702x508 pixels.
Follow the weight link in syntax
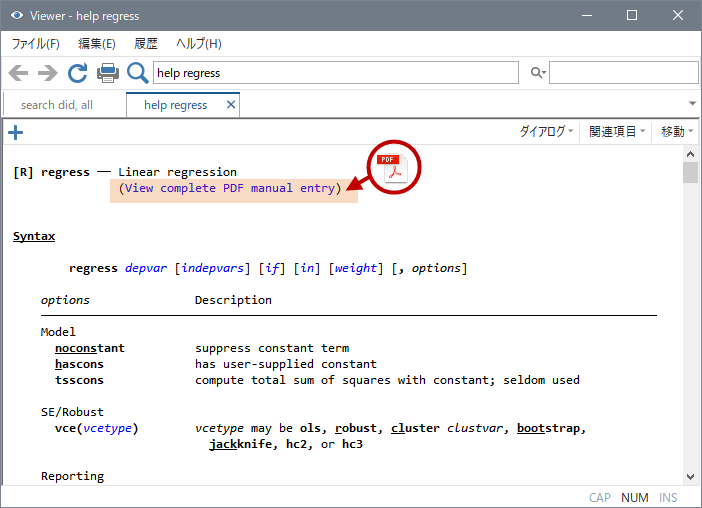click(x=356, y=268)
